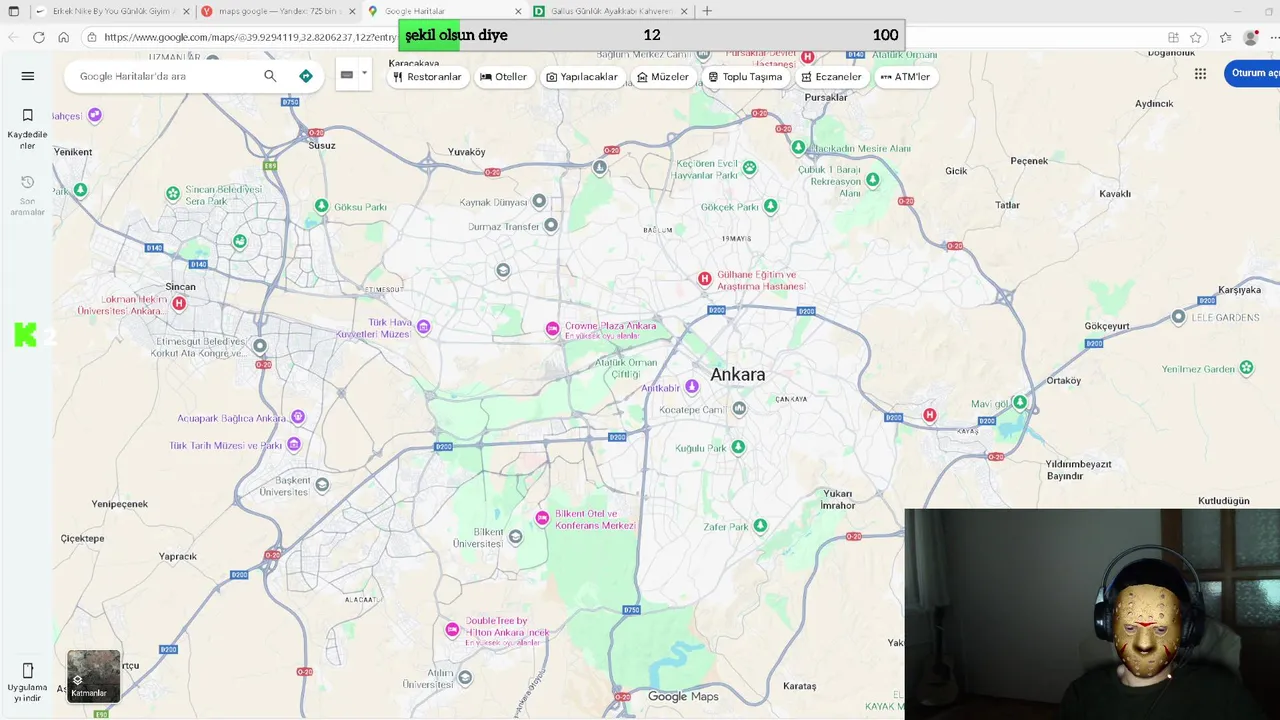Open directions with the blue arrow icon

point(306,76)
